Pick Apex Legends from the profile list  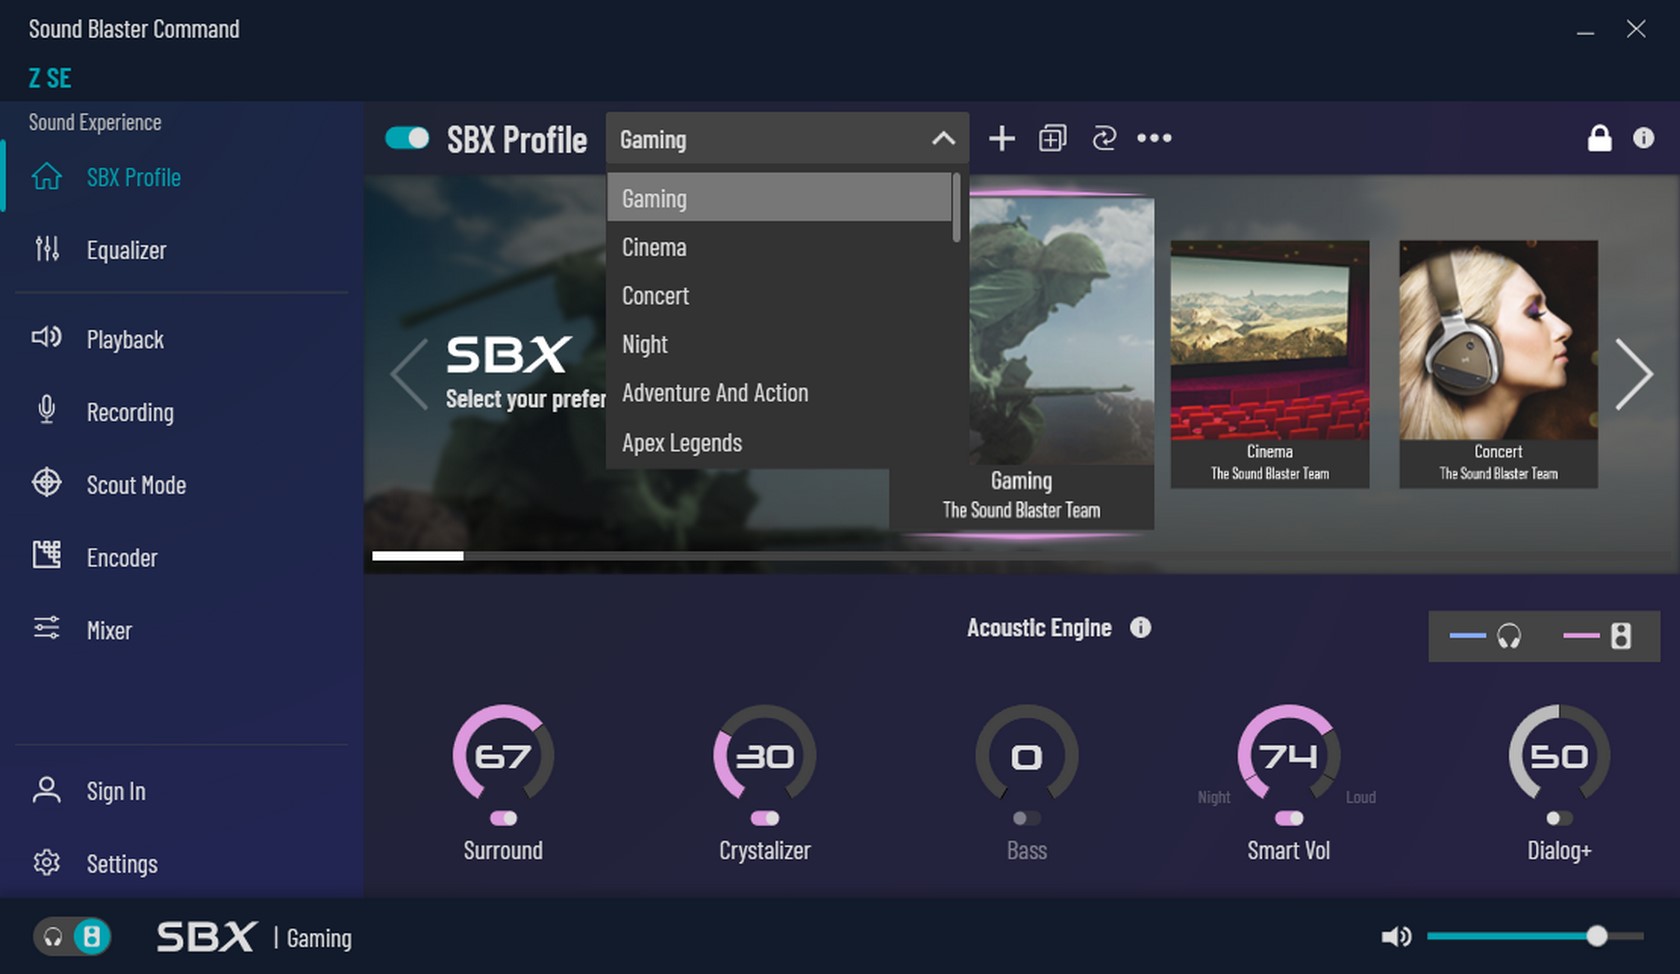click(x=779, y=442)
